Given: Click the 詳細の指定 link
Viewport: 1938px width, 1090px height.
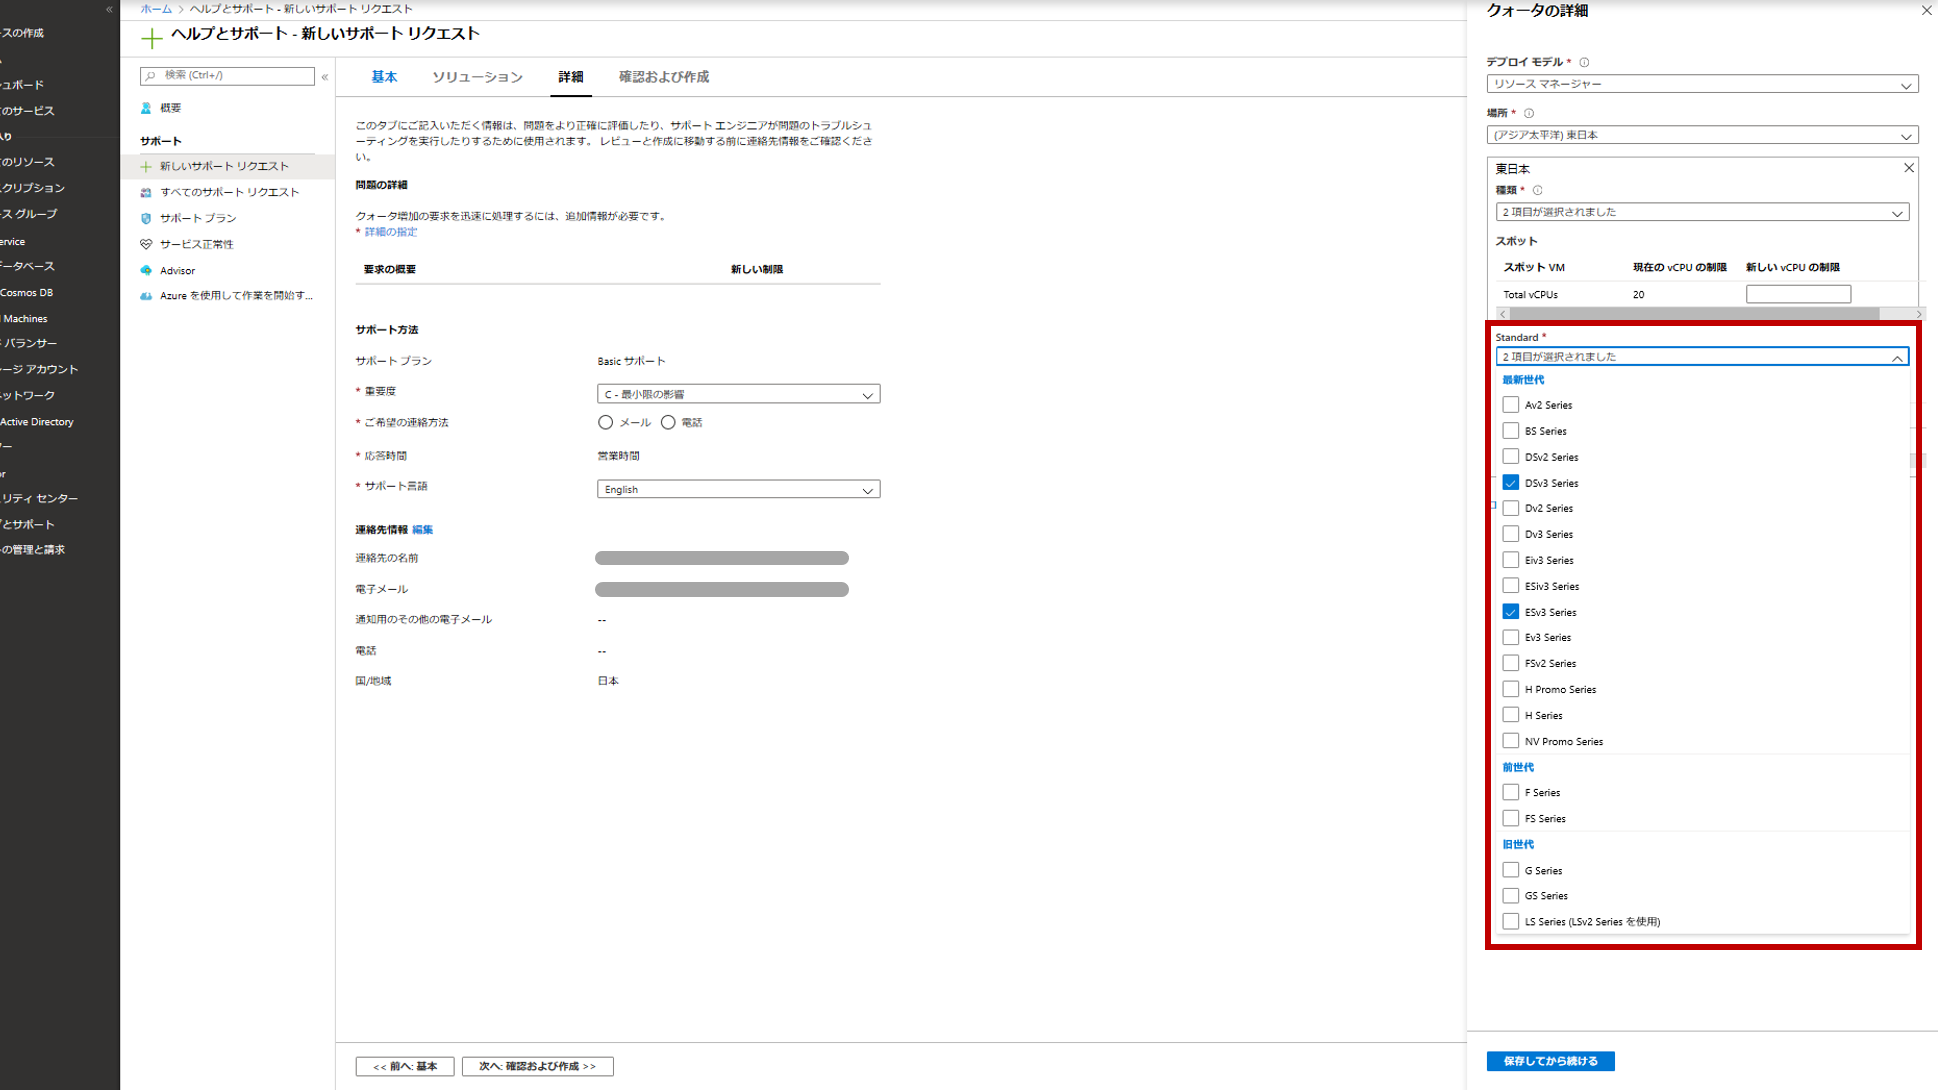Looking at the screenshot, I should point(390,232).
